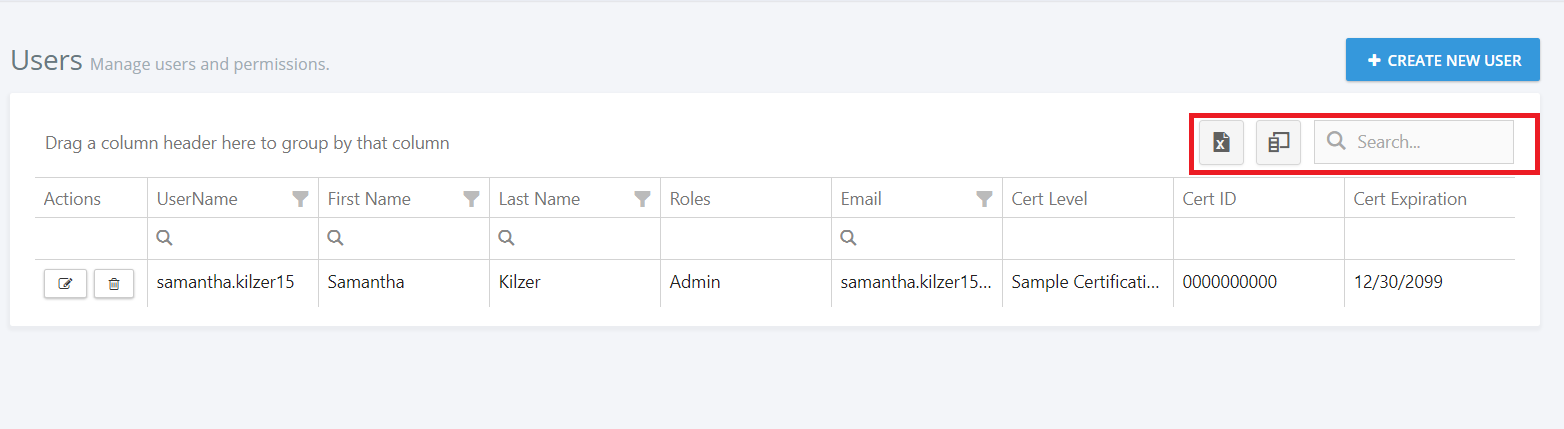
Task: Select the samantha.kilzer15 username cell
Action: click(225, 282)
